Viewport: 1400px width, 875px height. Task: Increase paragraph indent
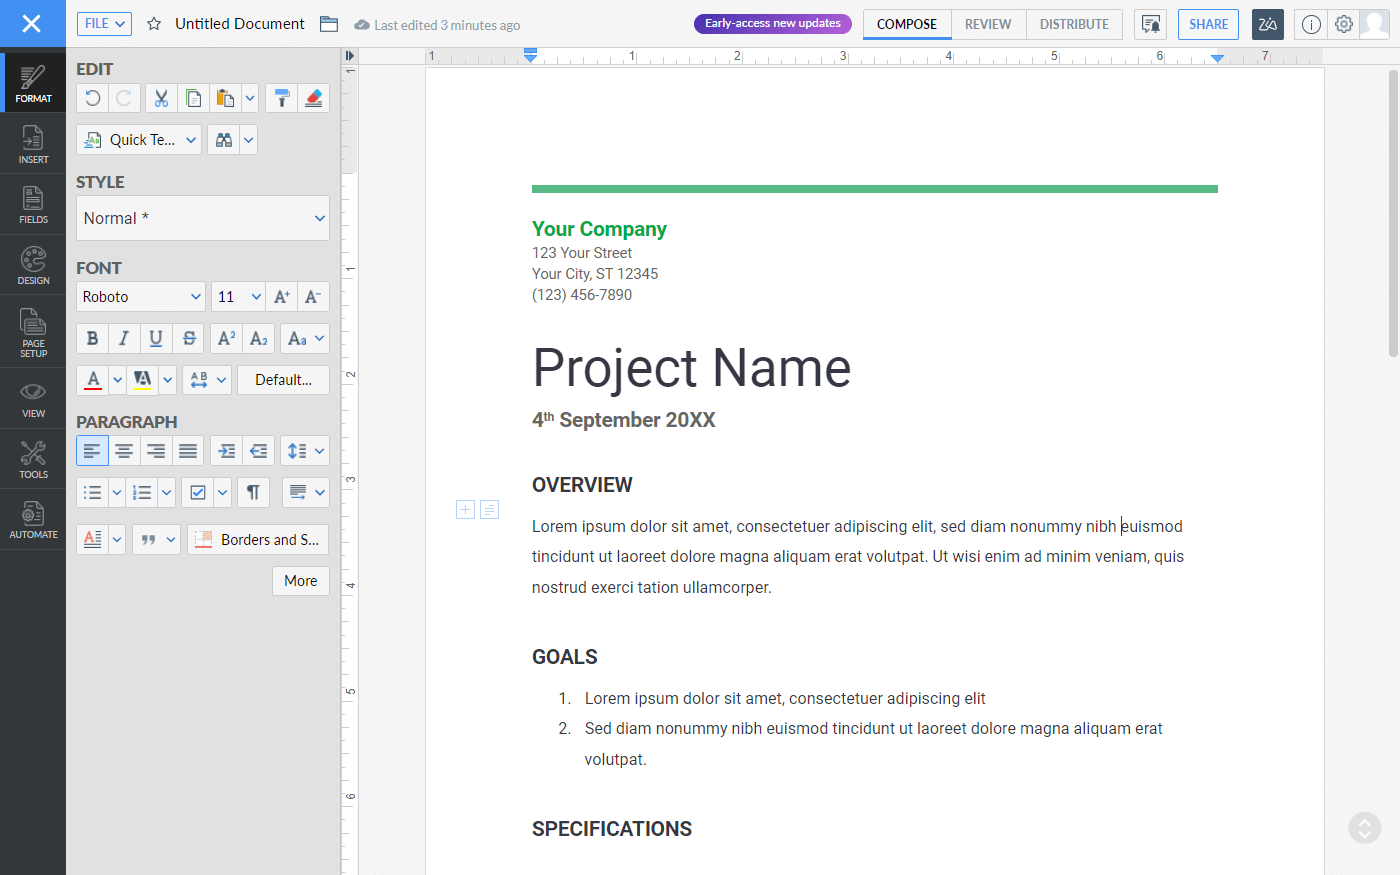(x=227, y=451)
